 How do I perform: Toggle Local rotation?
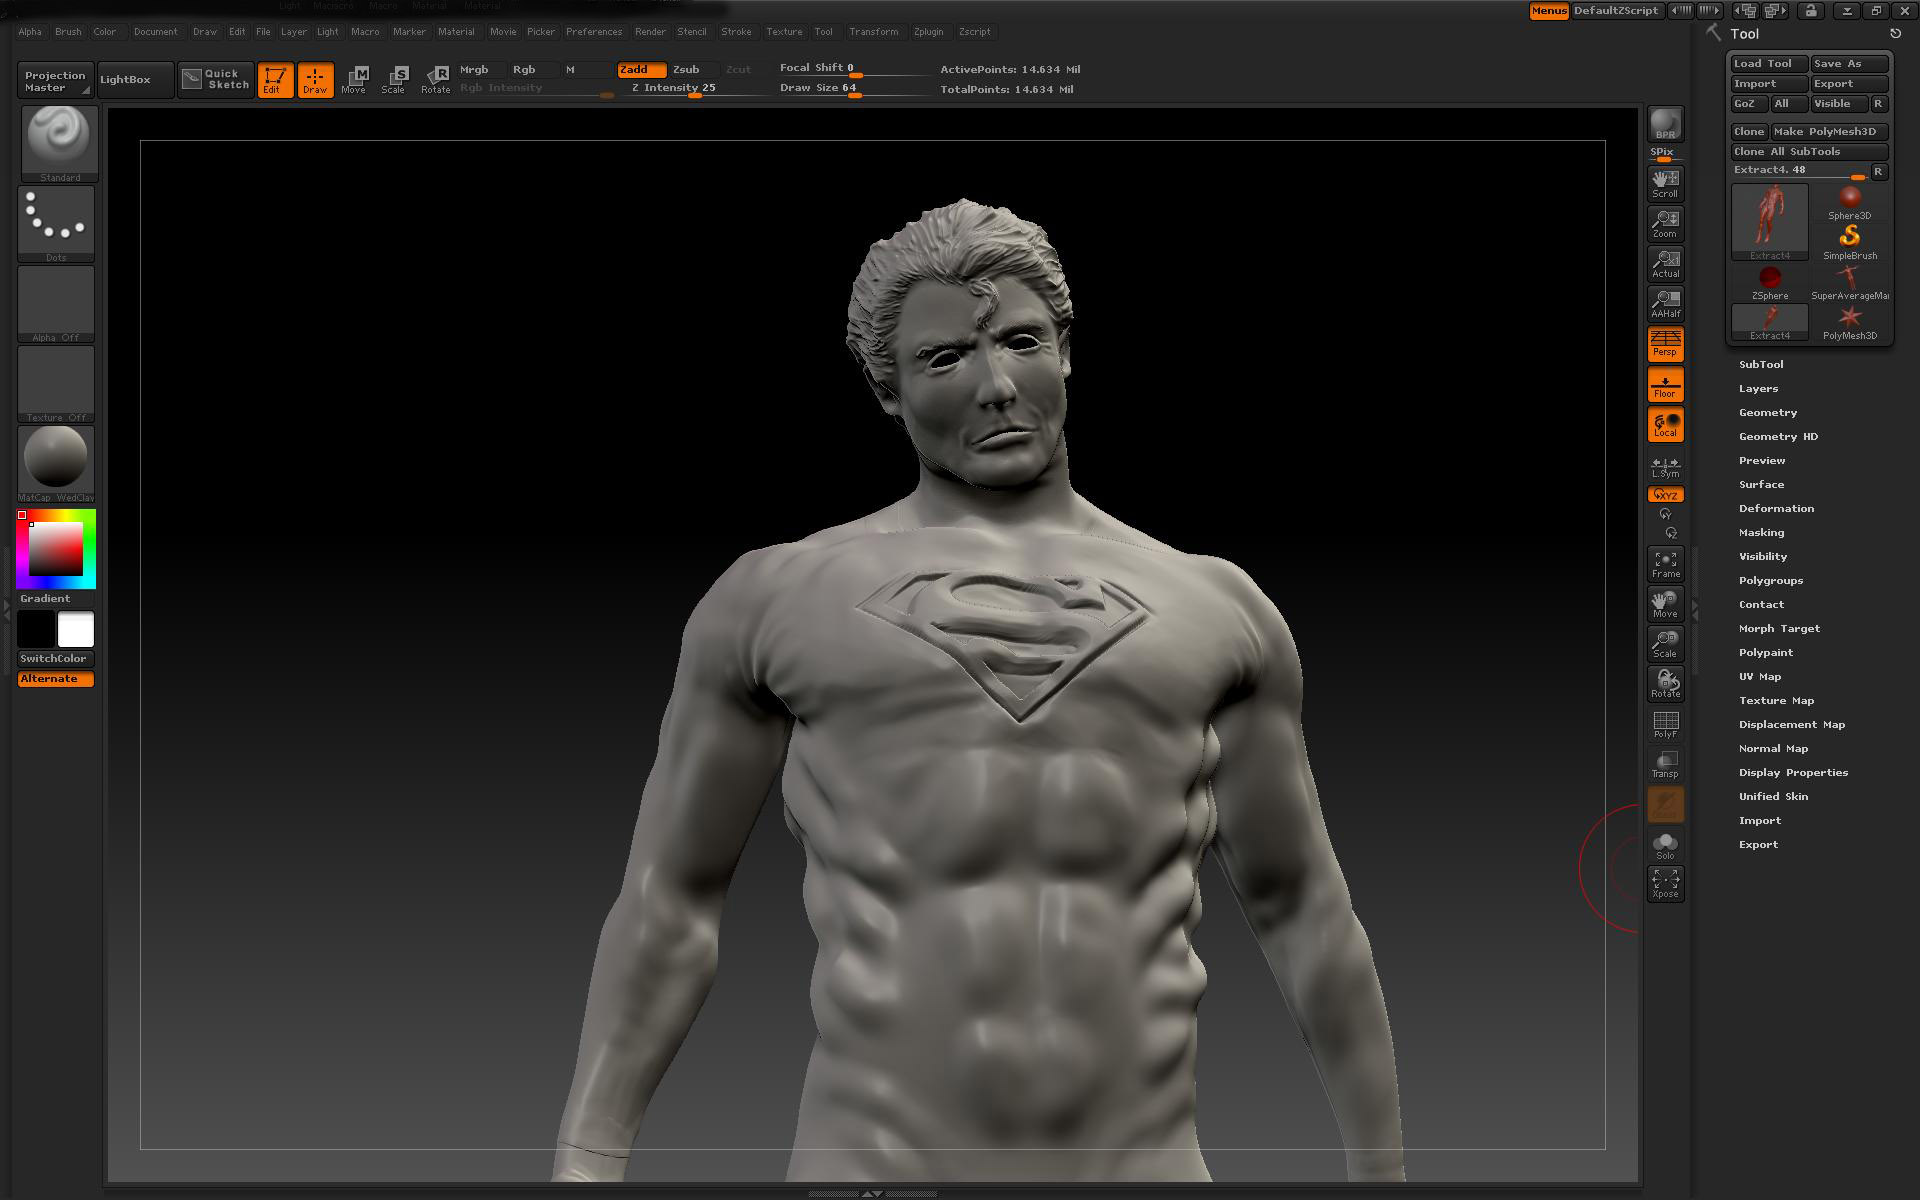[x=1665, y=425]
